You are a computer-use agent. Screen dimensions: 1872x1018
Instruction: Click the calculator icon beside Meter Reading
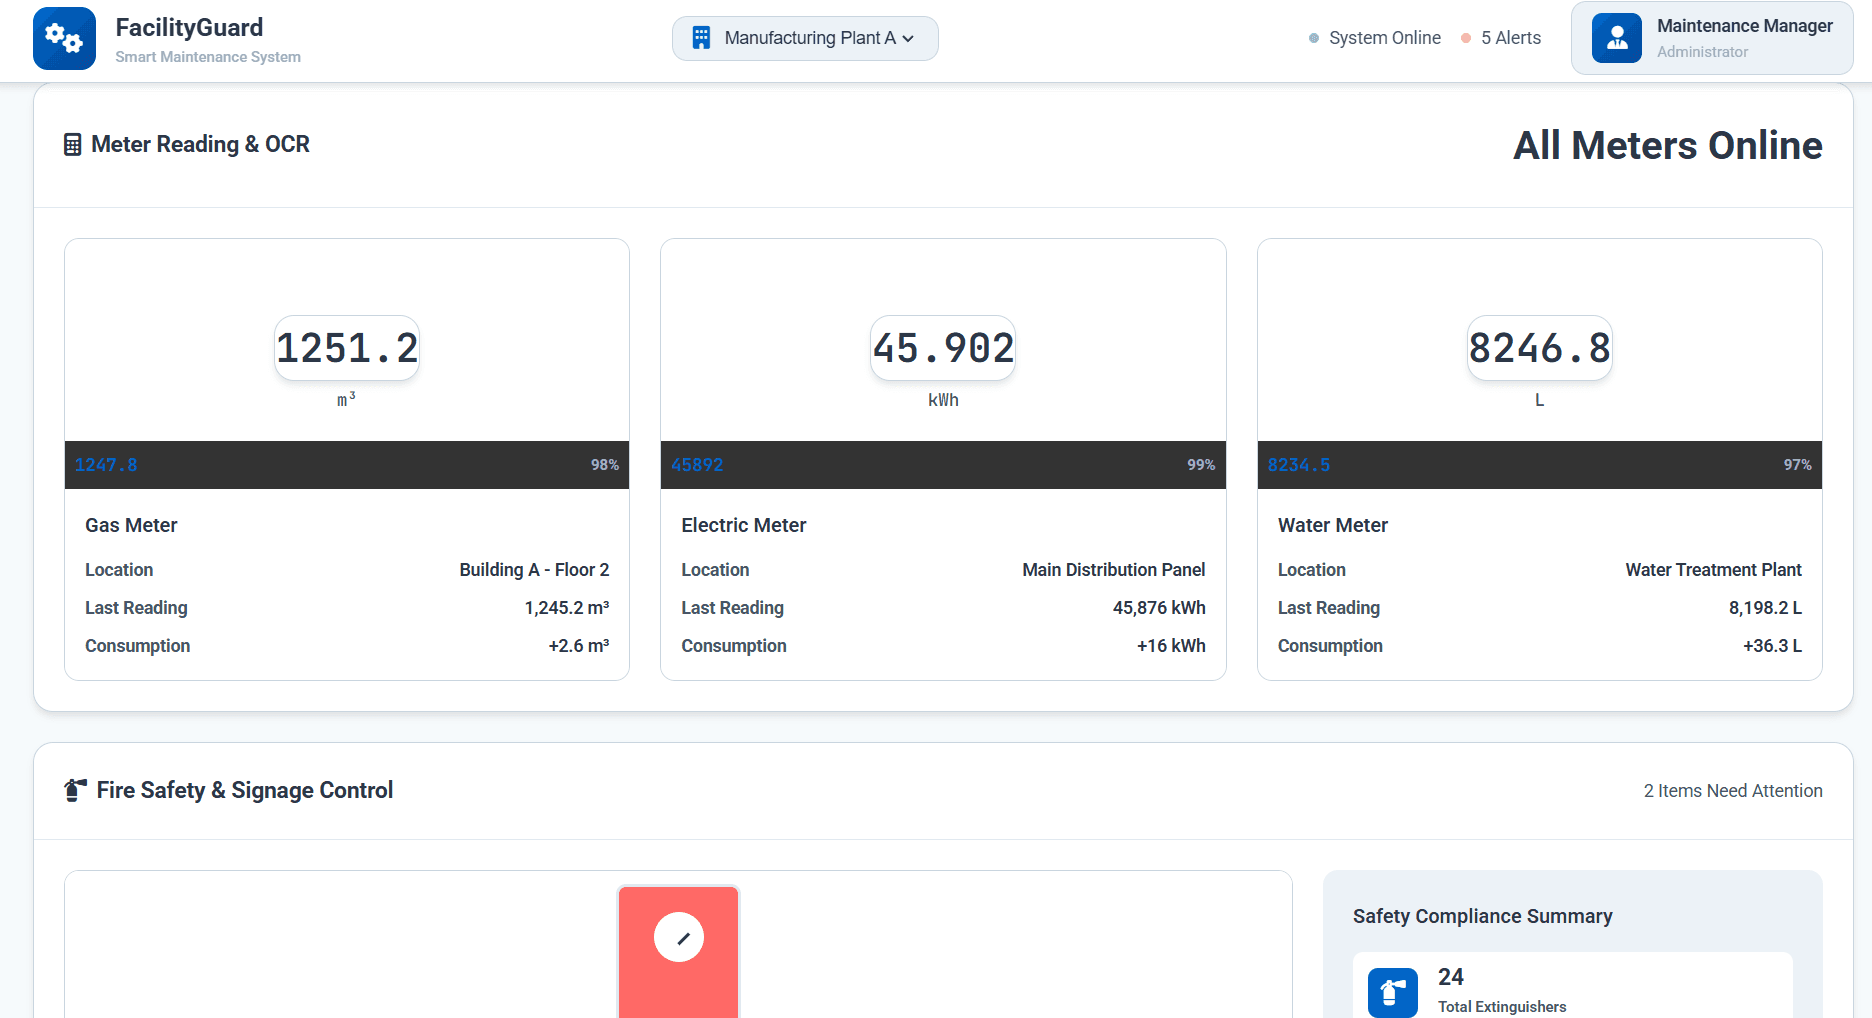pyautogui.click(x=73, y=145)
